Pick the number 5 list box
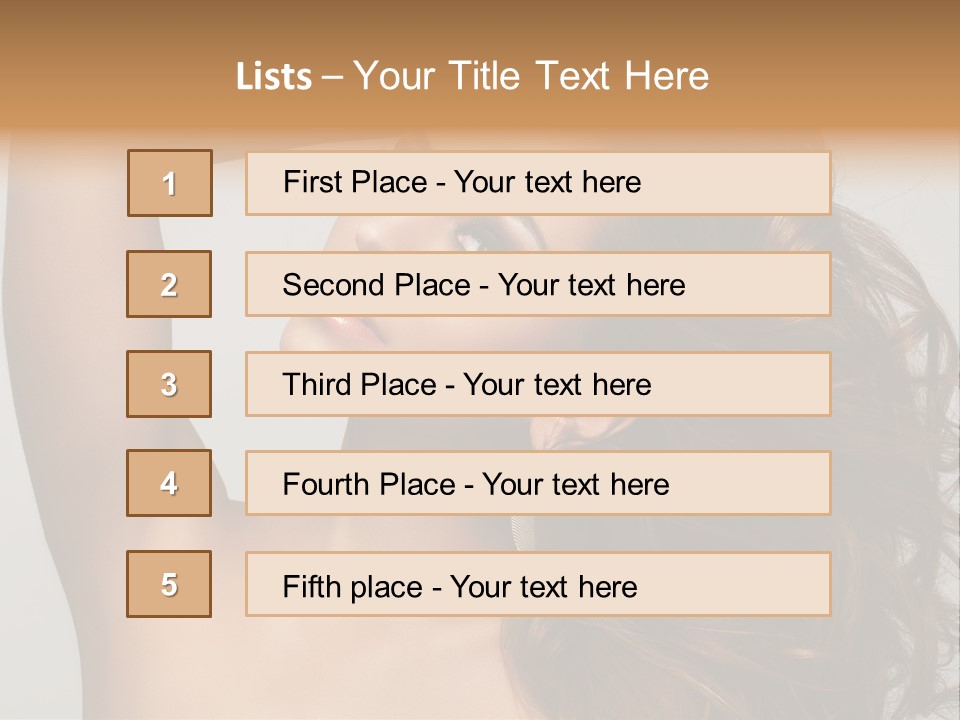Screen dimensions: 960x720 tap(169, 584)
